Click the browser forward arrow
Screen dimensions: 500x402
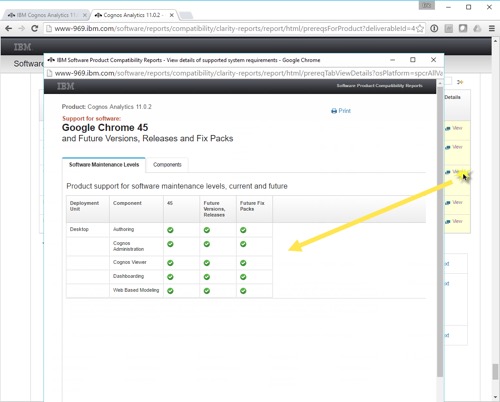22,28
